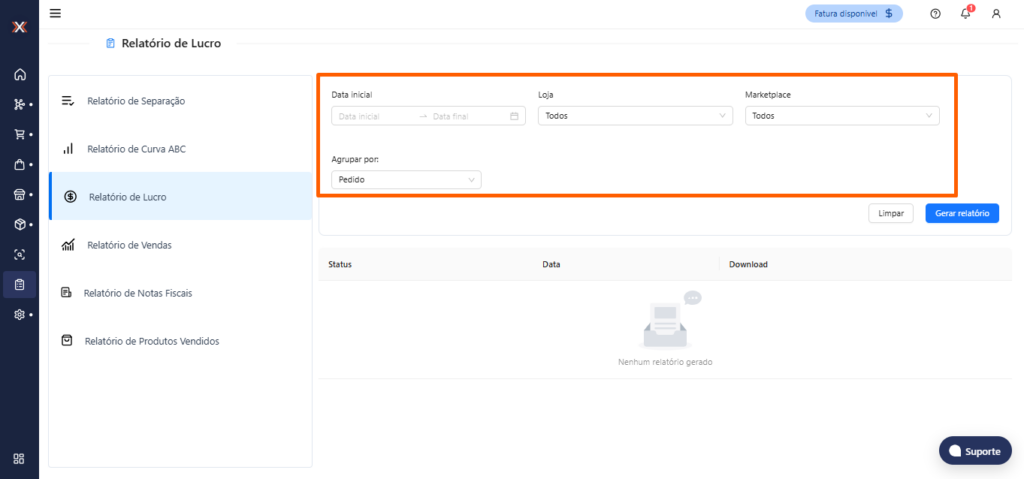Click the notification bell icon
Viewport: 1024px width, 479px height.
[965, 13]
